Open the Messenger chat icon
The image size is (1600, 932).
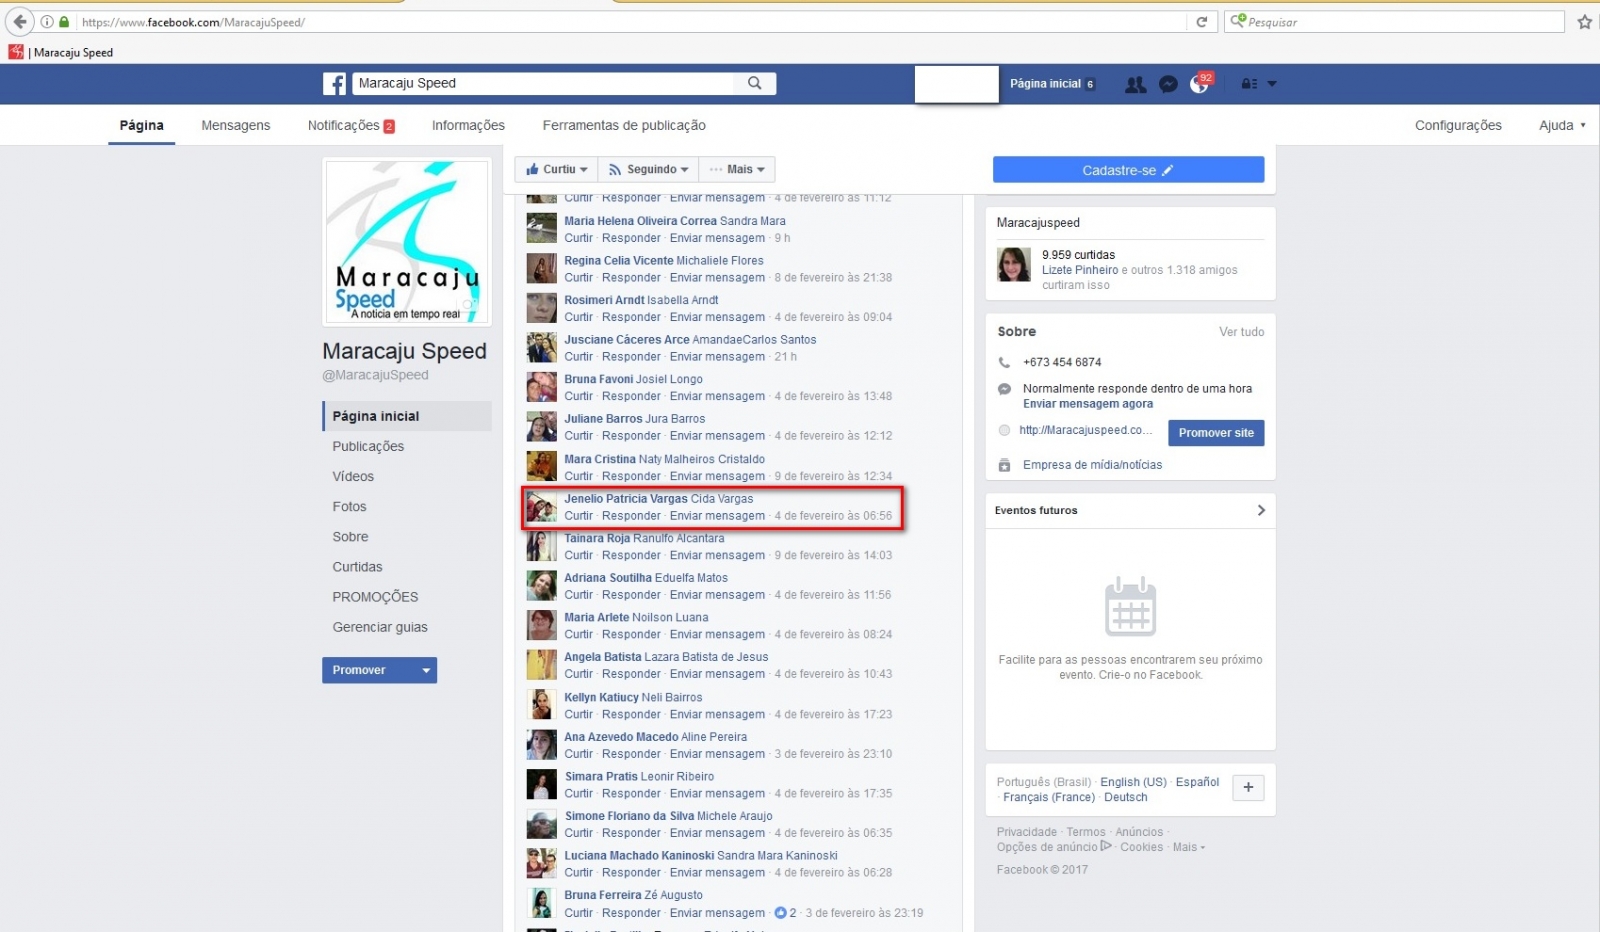1168,85
